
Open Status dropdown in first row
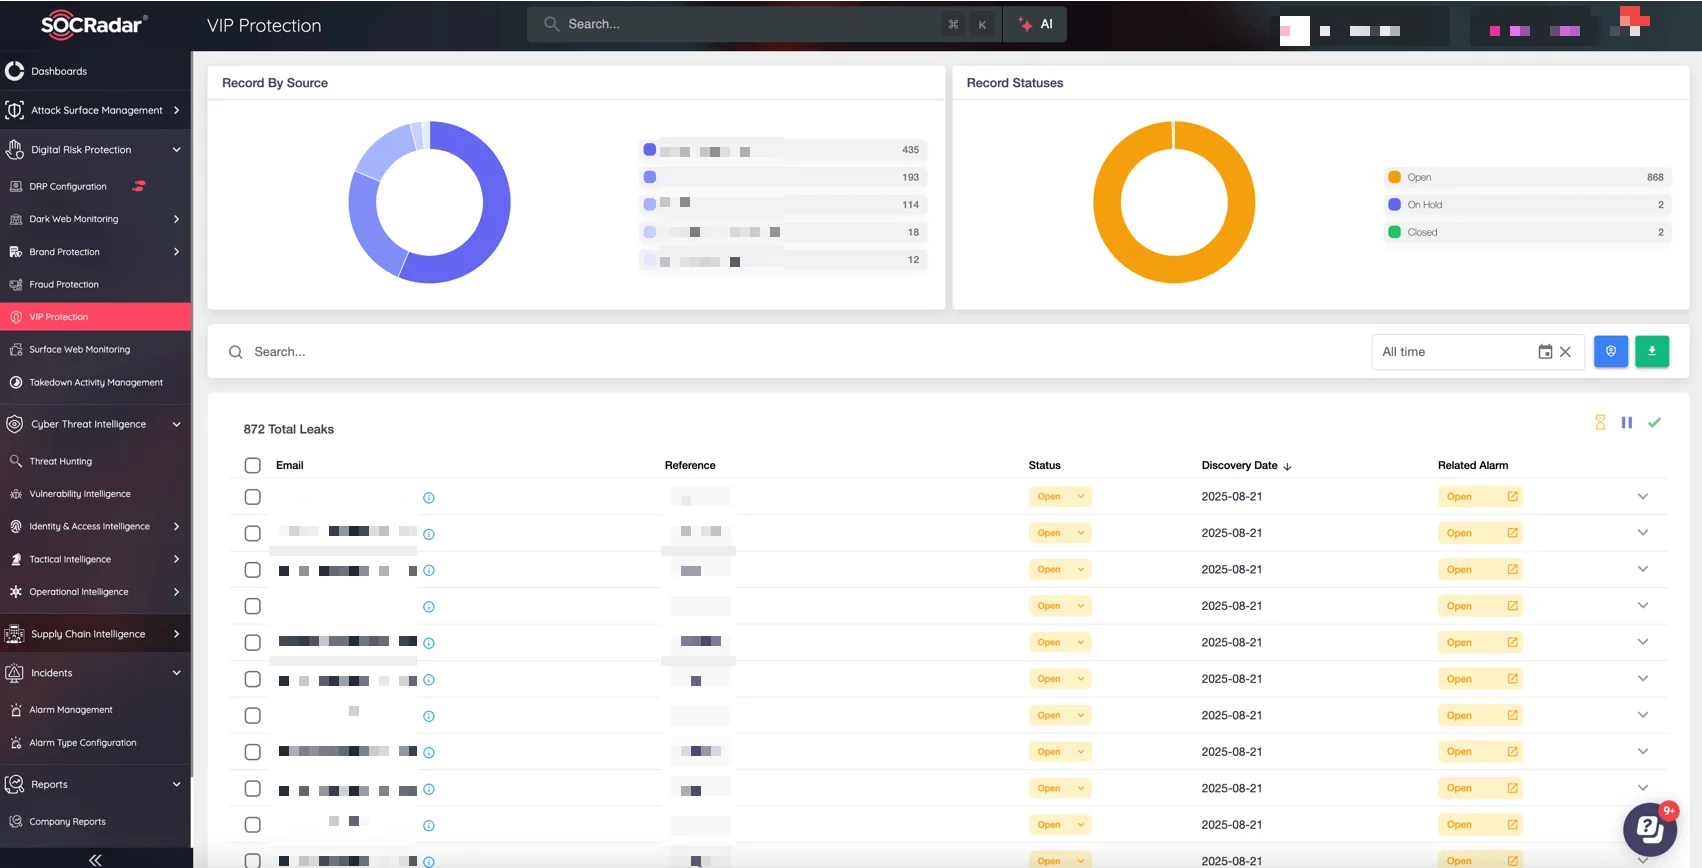[x=1060, y=497]
